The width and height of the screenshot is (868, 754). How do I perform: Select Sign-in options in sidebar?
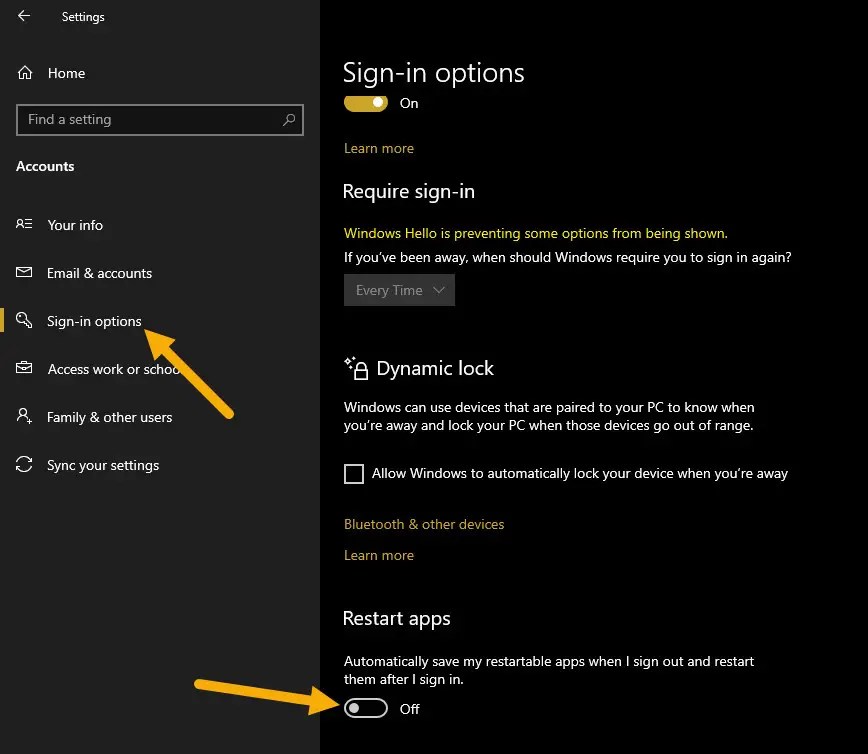point(94,321)
